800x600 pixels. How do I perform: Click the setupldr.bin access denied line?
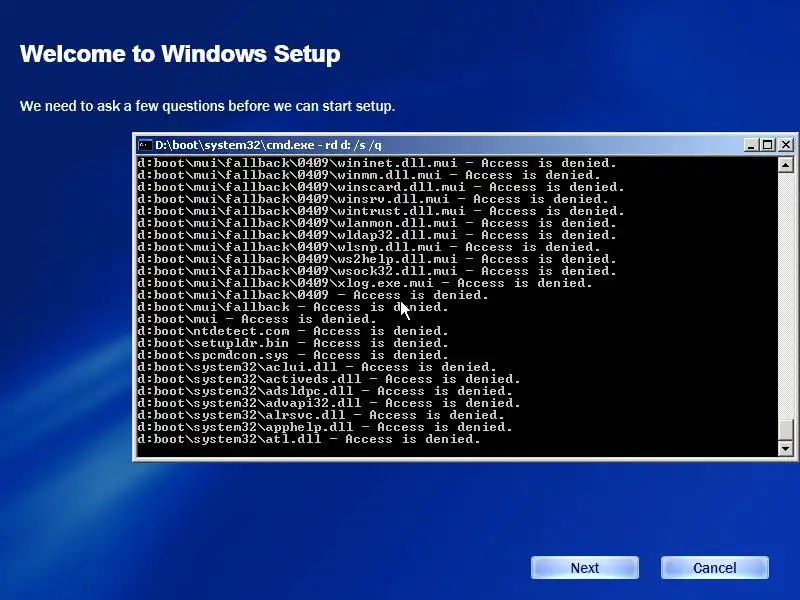point(293,343)
